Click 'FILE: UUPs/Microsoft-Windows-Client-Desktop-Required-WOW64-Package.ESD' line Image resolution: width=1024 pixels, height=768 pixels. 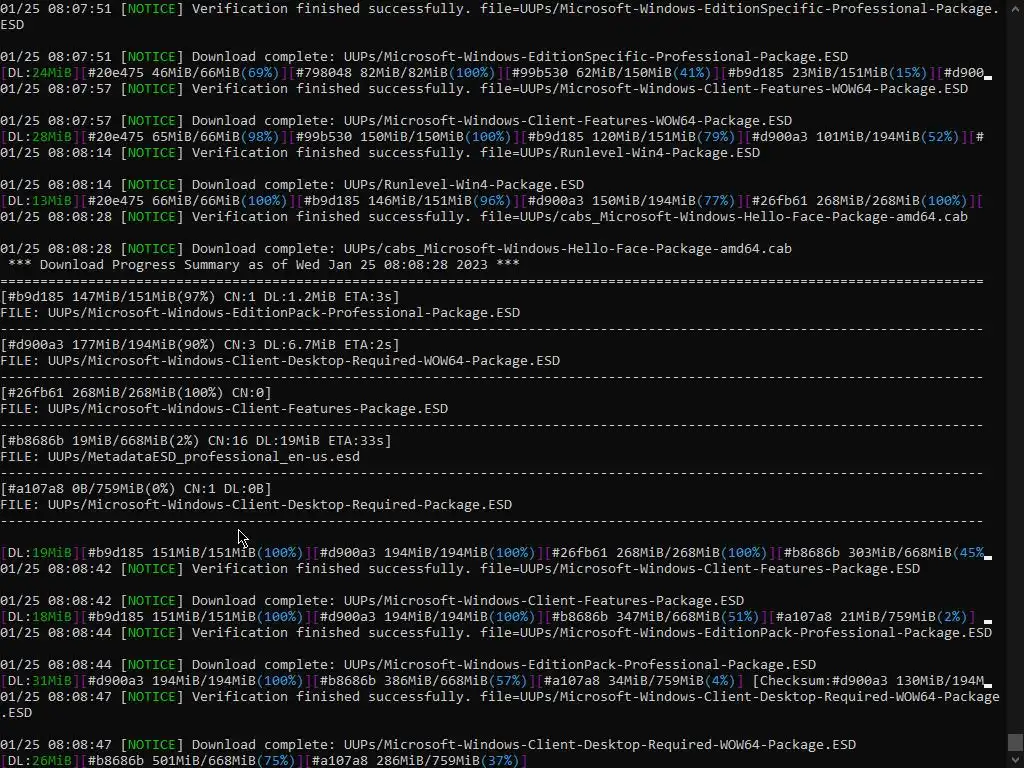pyautogui.click(x=280, y=360)
